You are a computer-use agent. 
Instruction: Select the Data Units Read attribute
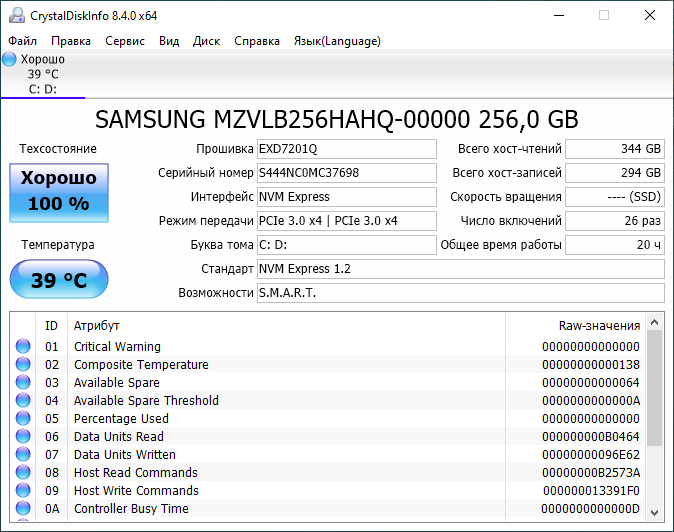(x=119, y=437)
